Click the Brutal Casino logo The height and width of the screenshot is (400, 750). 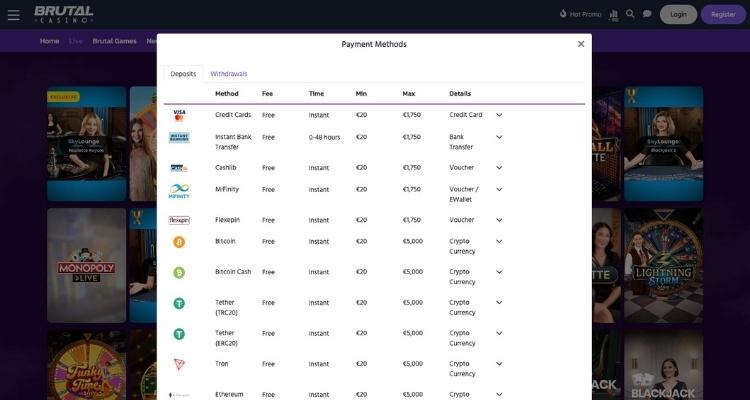click(64, 14)
